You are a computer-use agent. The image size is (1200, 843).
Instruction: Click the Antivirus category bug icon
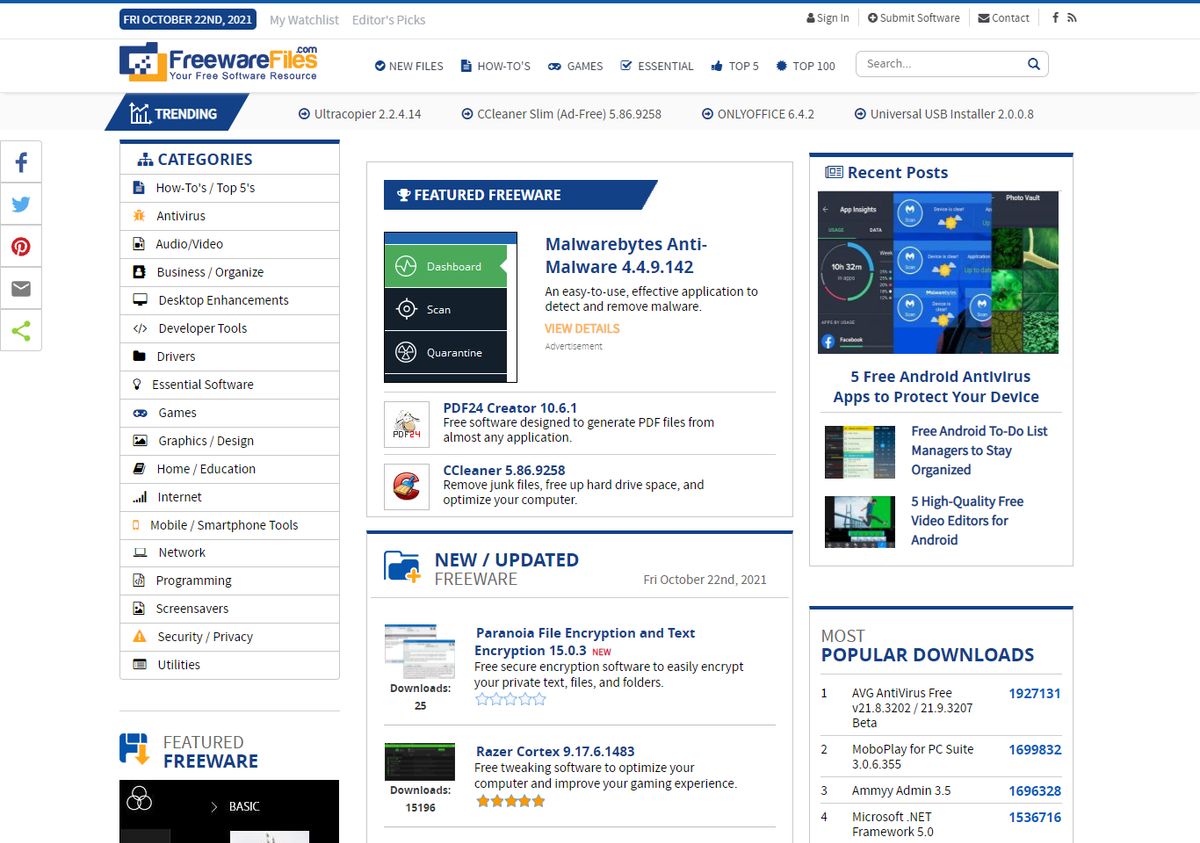(x=139, y=216)
